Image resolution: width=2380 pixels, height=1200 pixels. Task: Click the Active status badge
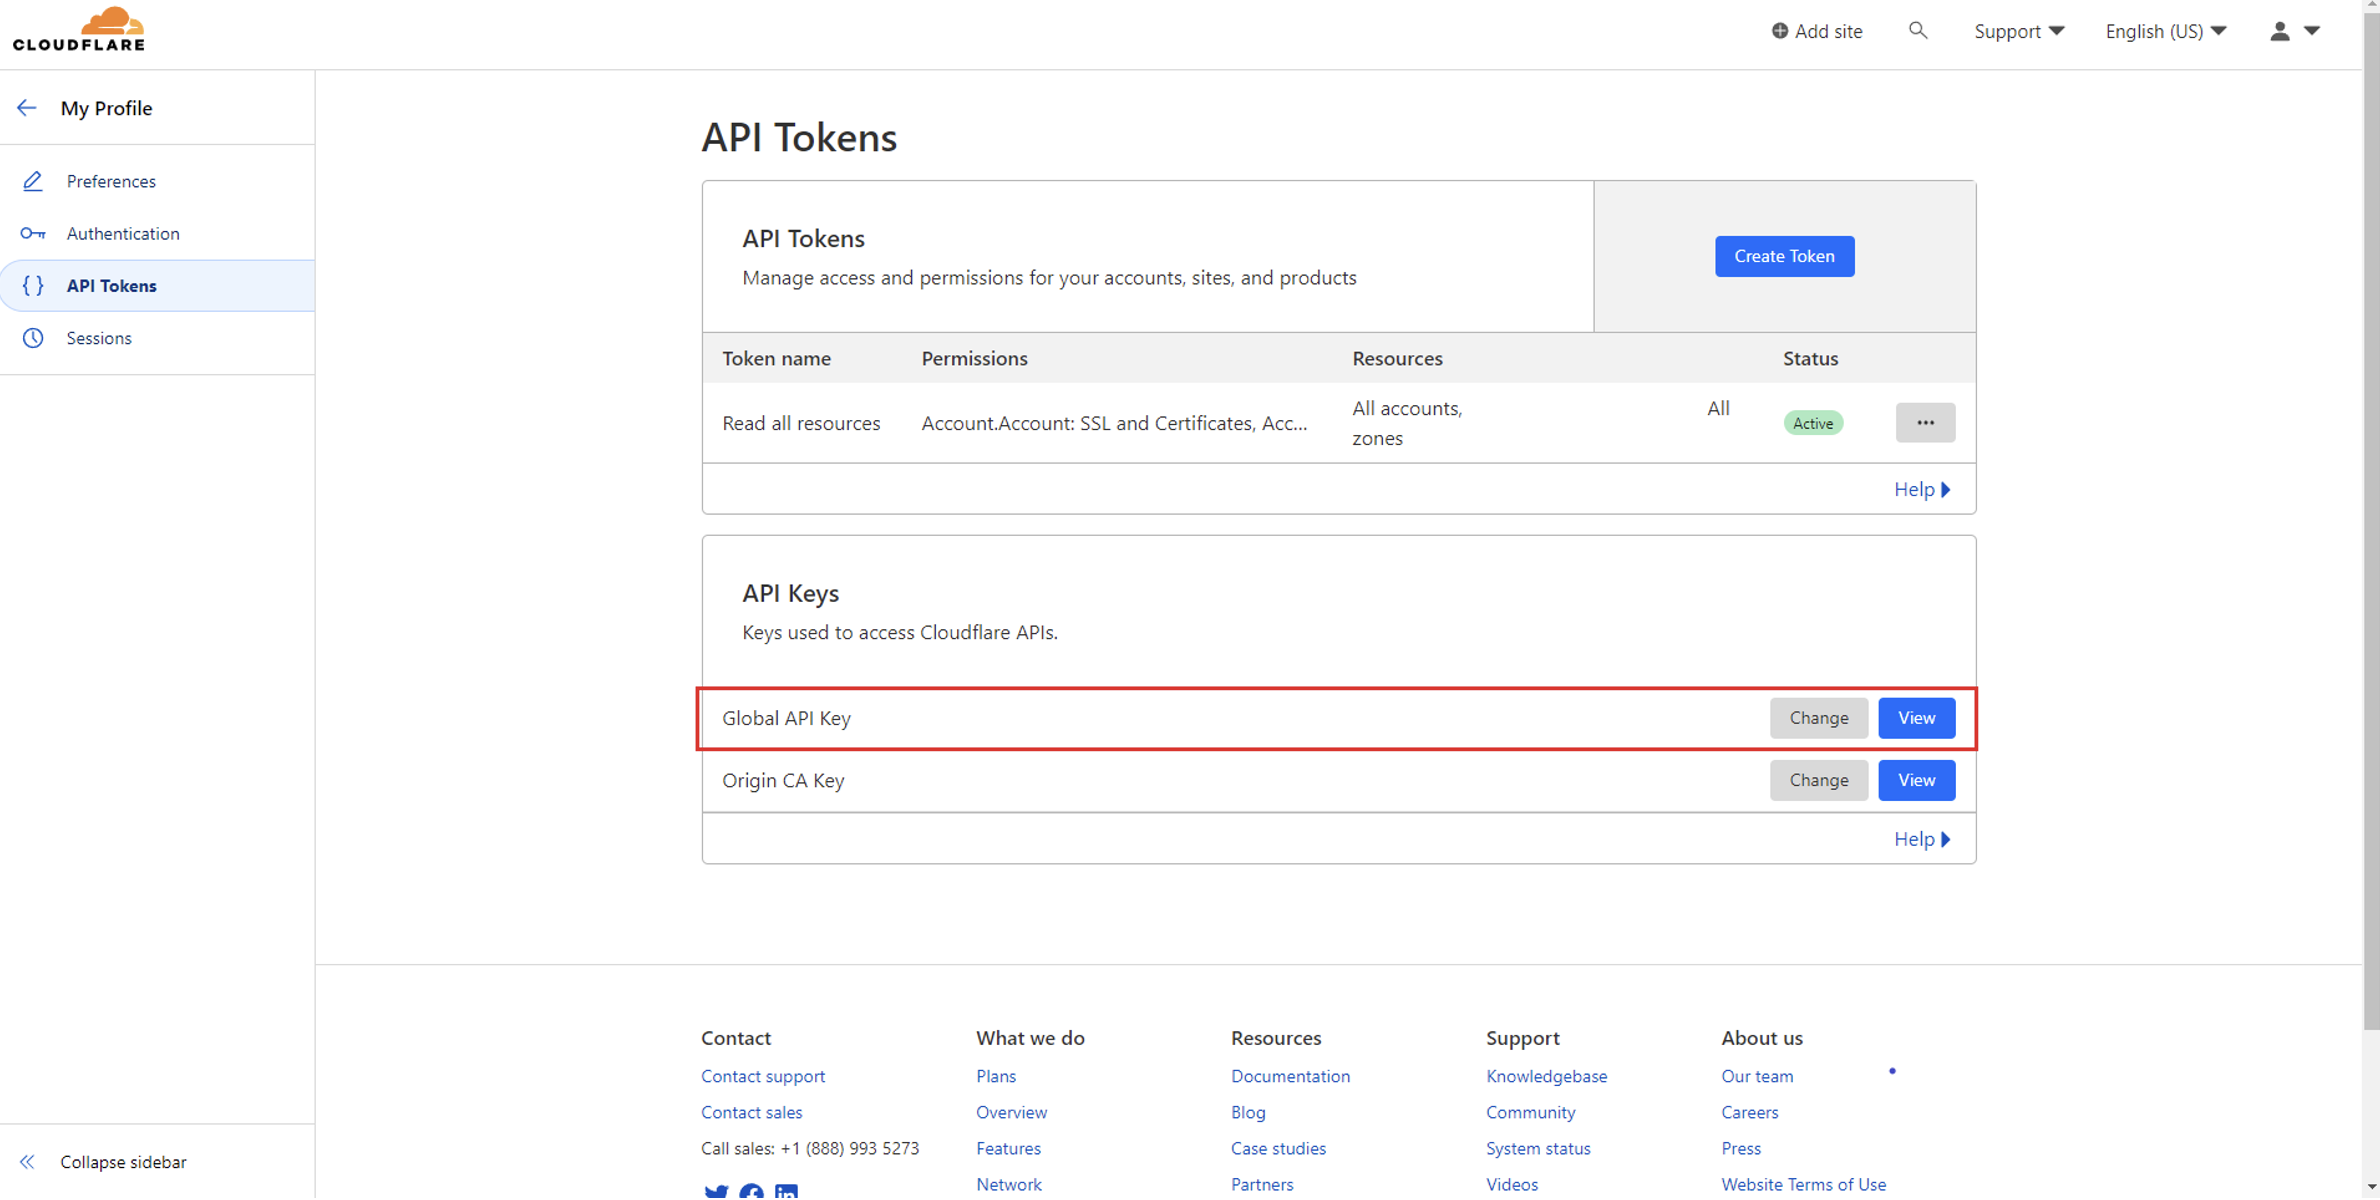coord(1813,423)
